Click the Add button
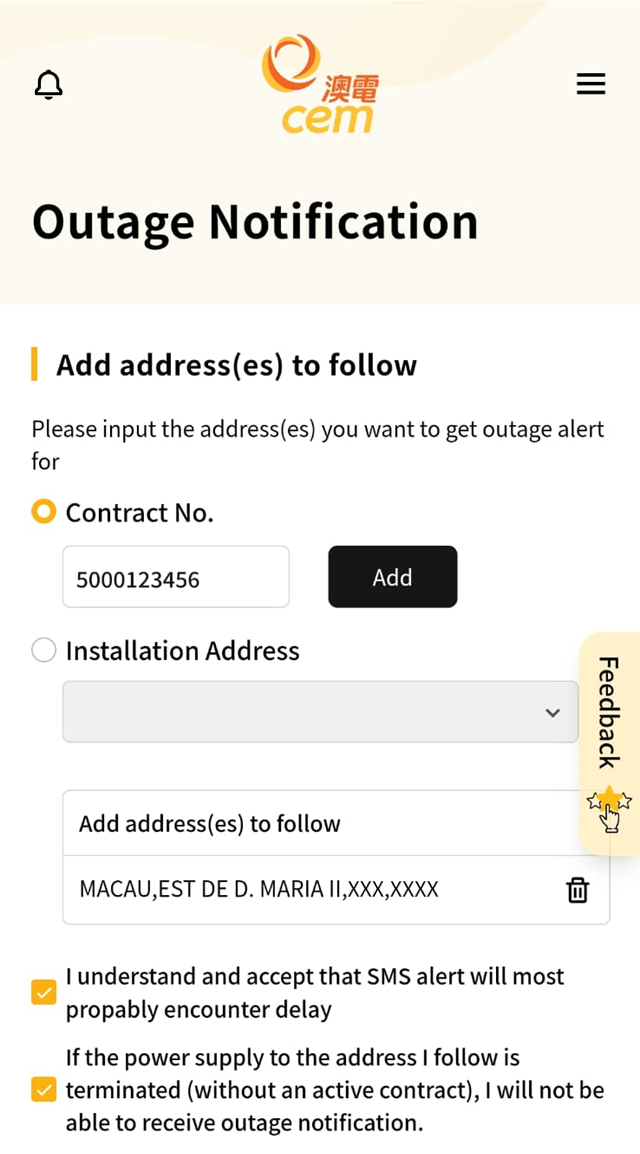 coord(392,576)
